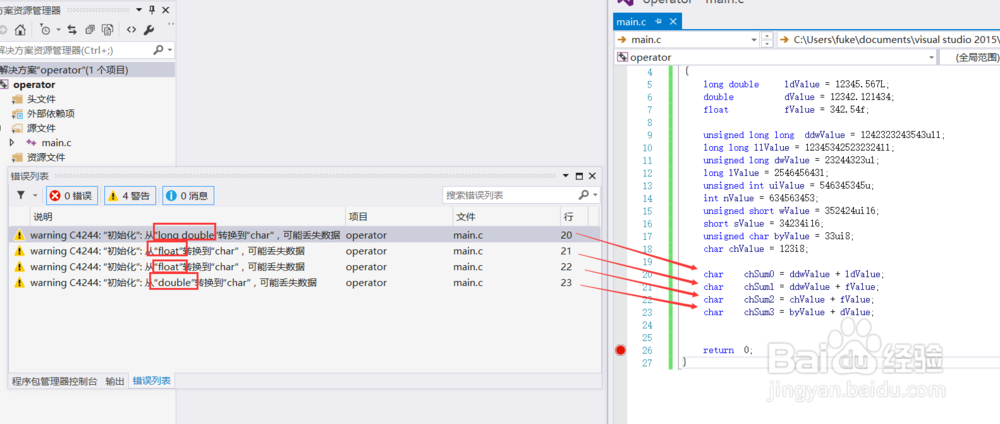Remove the red breakpoint on line 26
Viewport: 1000px width, 424px height.
pyautogui.click(x=621, y=349)
